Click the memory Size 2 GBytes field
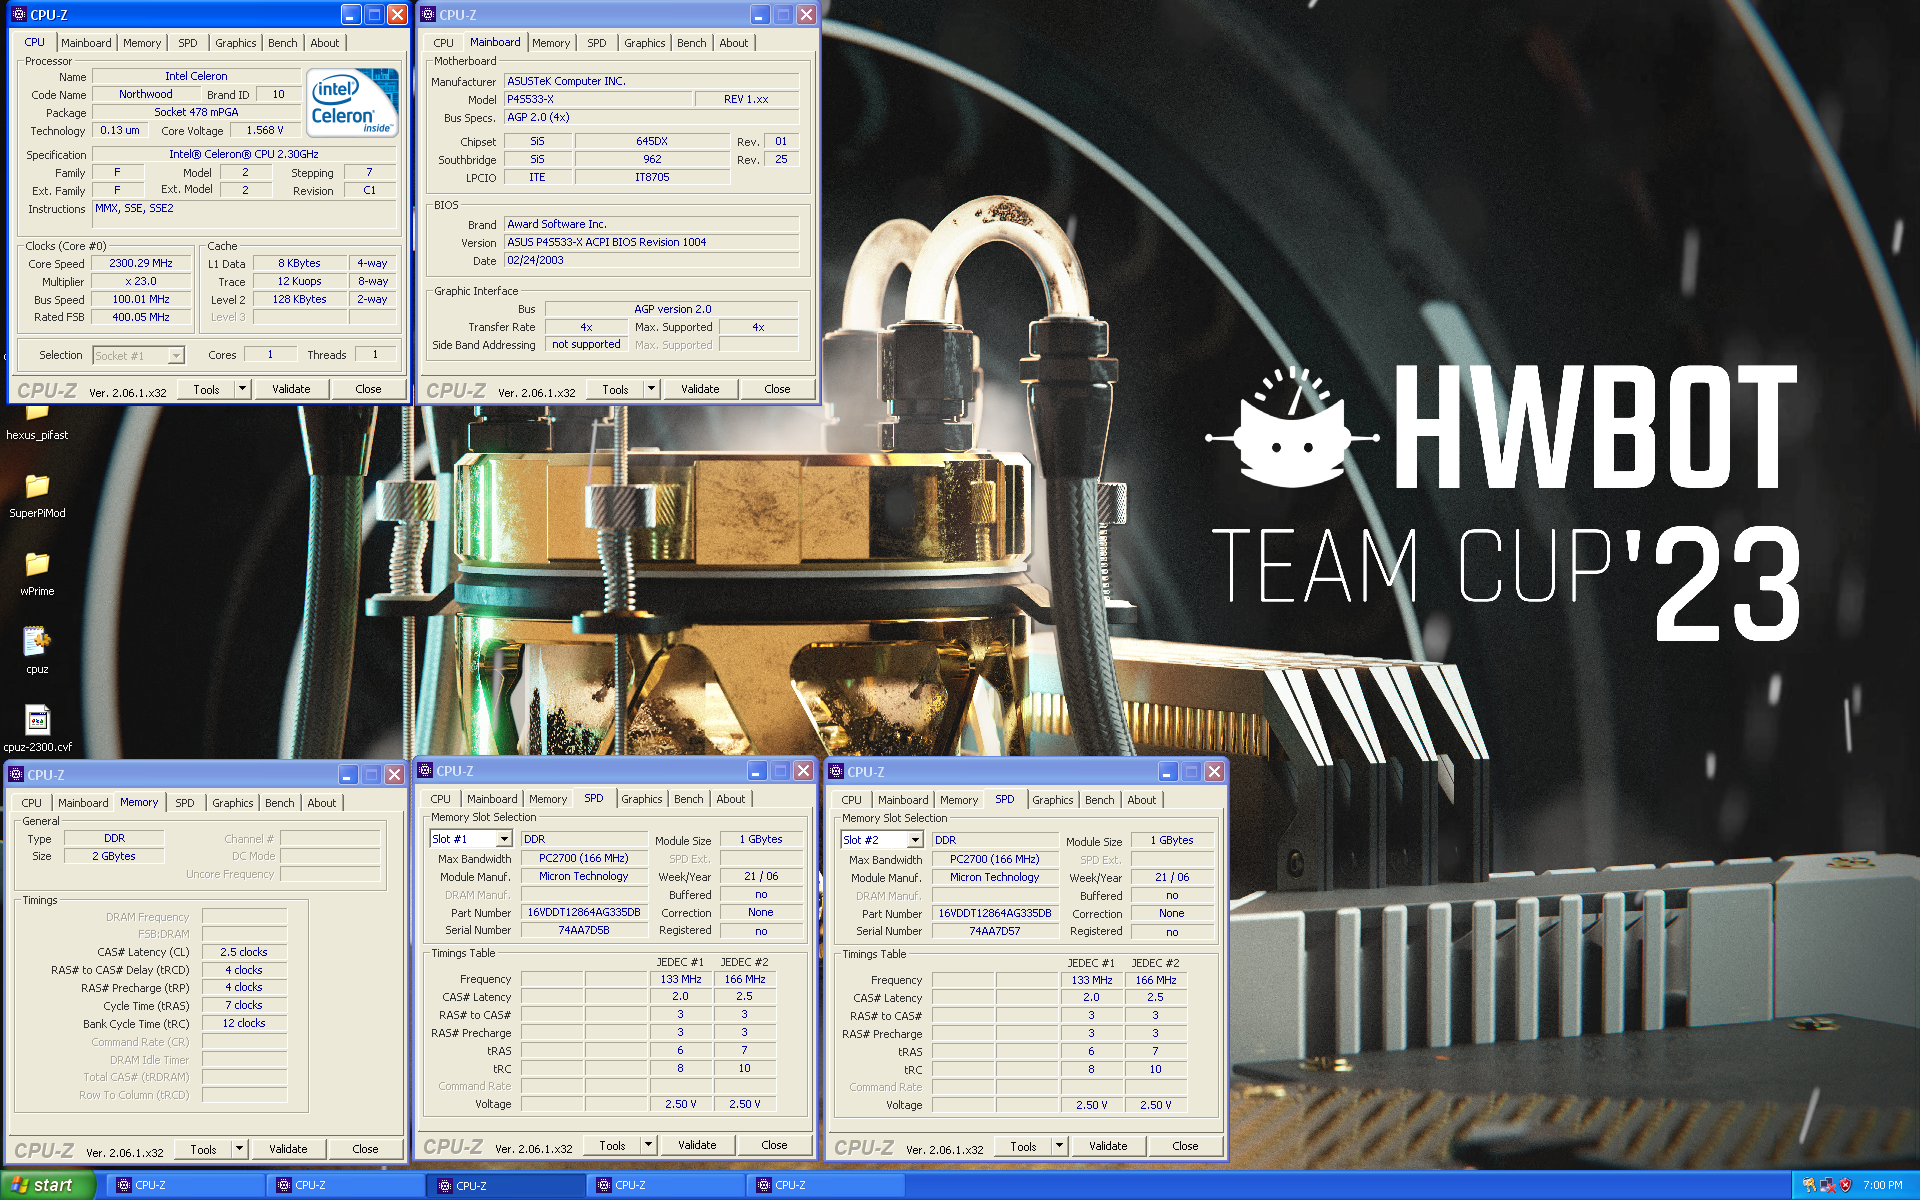 114,856
